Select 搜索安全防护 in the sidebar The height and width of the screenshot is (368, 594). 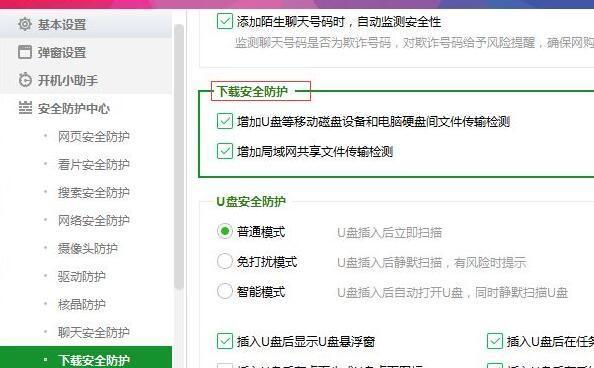pyautogui.click(x=94, y=193)
